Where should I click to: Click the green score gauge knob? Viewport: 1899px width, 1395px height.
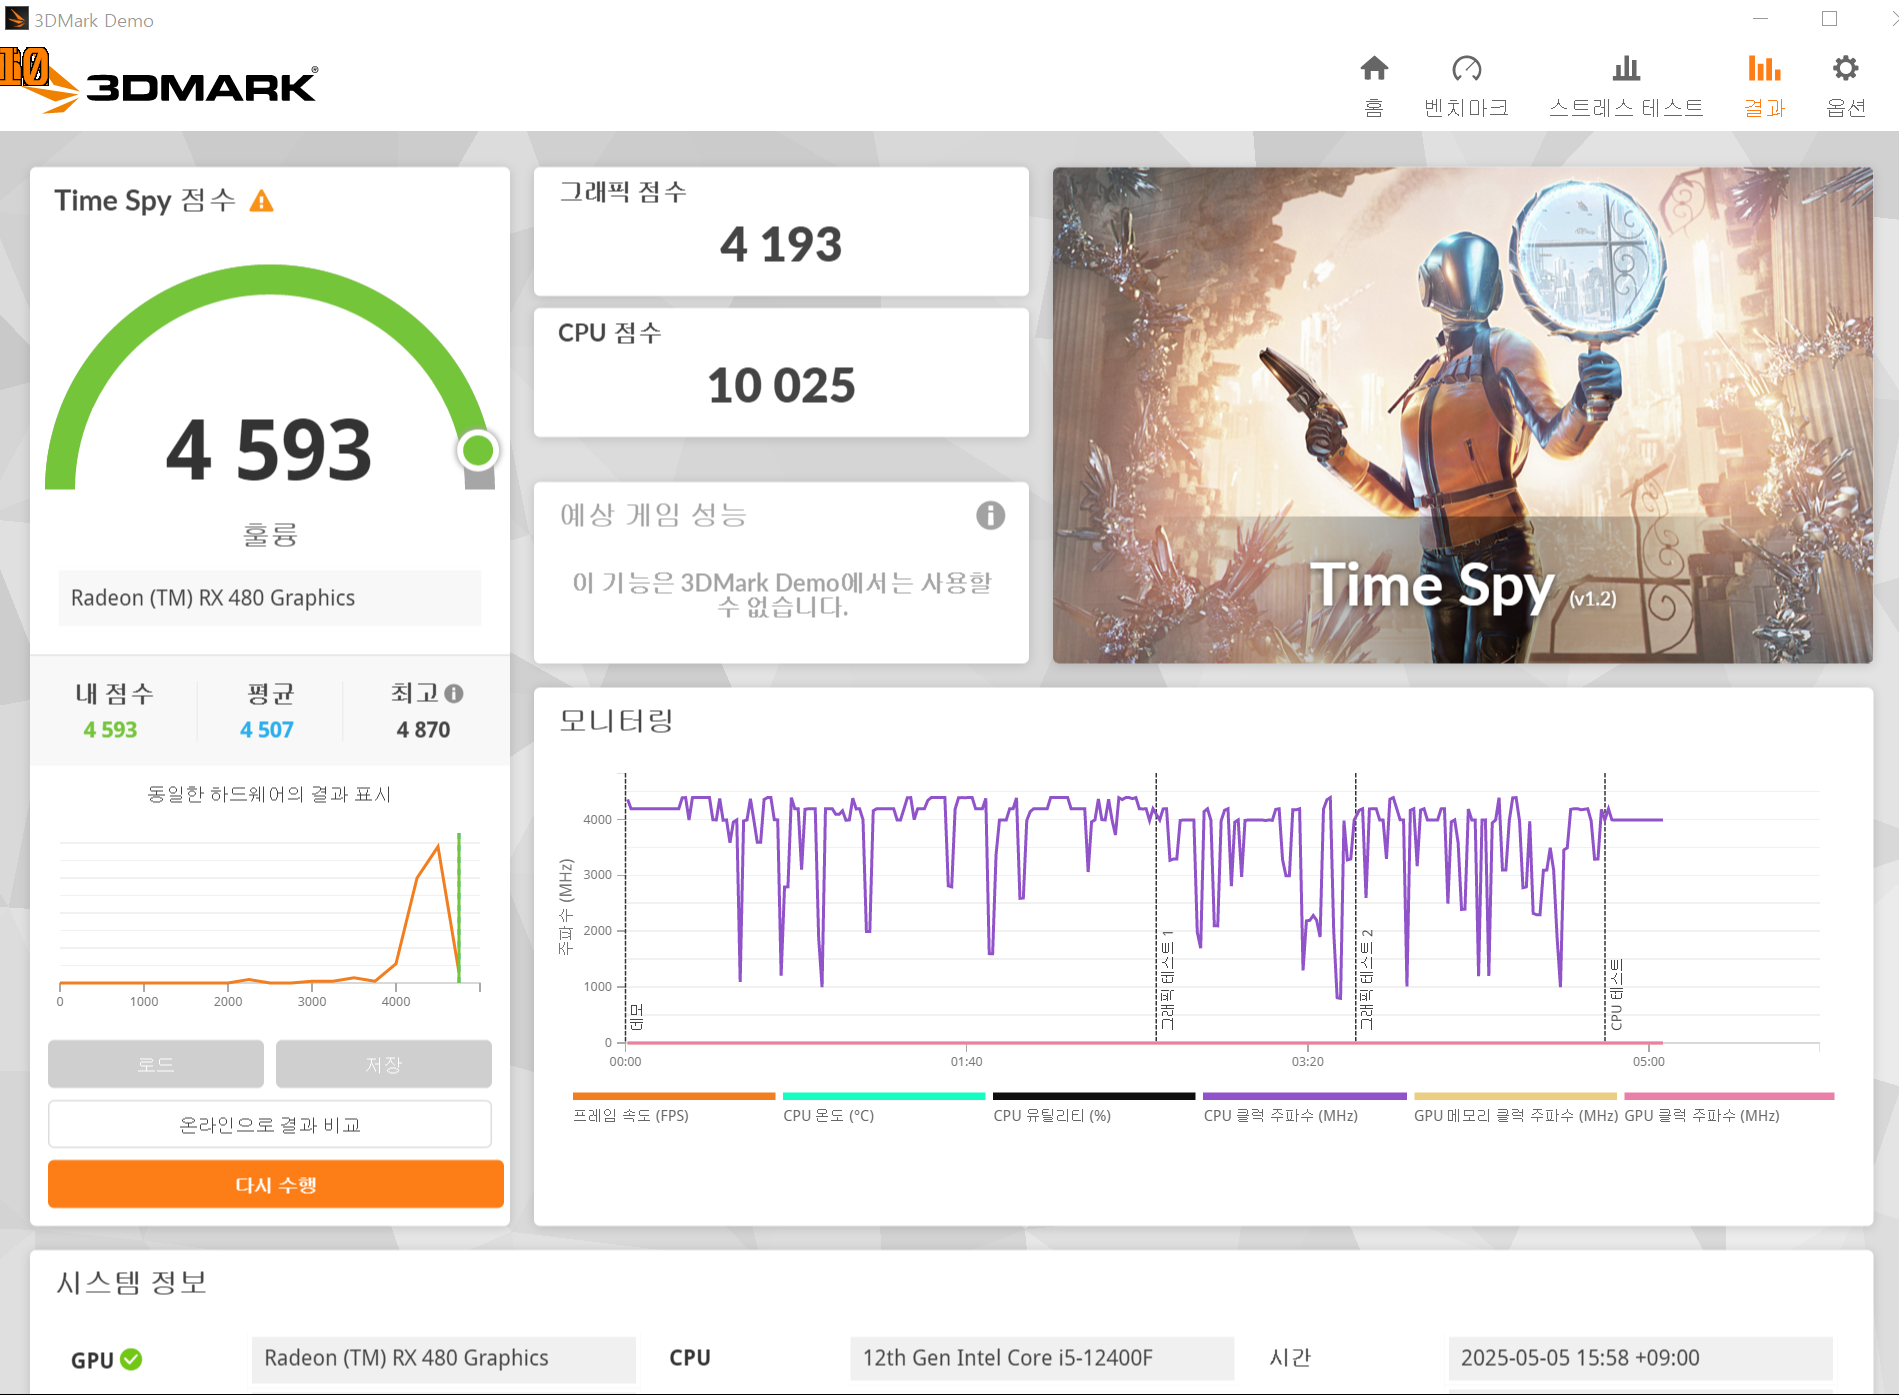[x=478, y=451]
